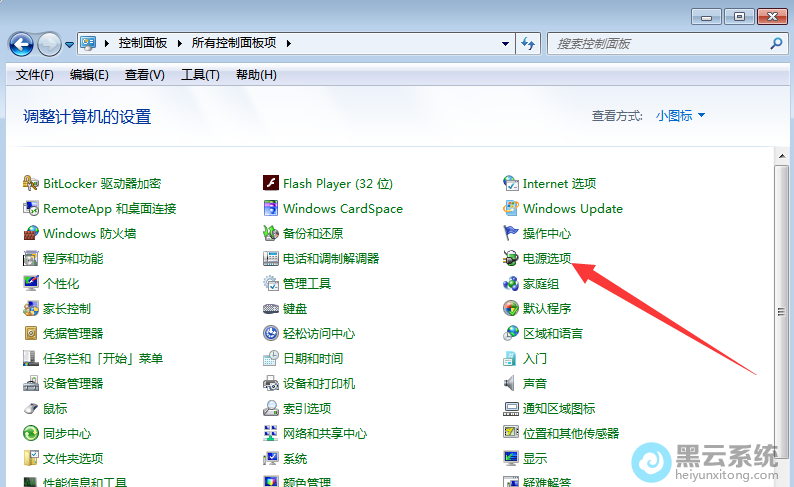
Task: Open the Programs and Features (程序和功能) link
Action: [x=73, y=259]
